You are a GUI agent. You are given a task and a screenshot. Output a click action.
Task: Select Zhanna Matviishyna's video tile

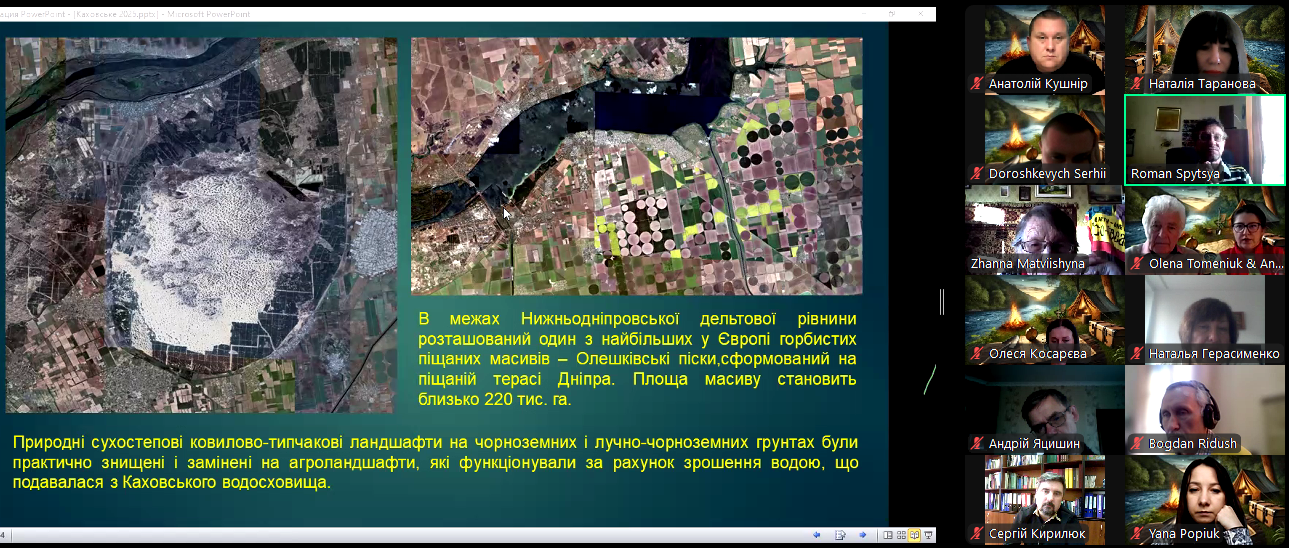click(1044, 229)
